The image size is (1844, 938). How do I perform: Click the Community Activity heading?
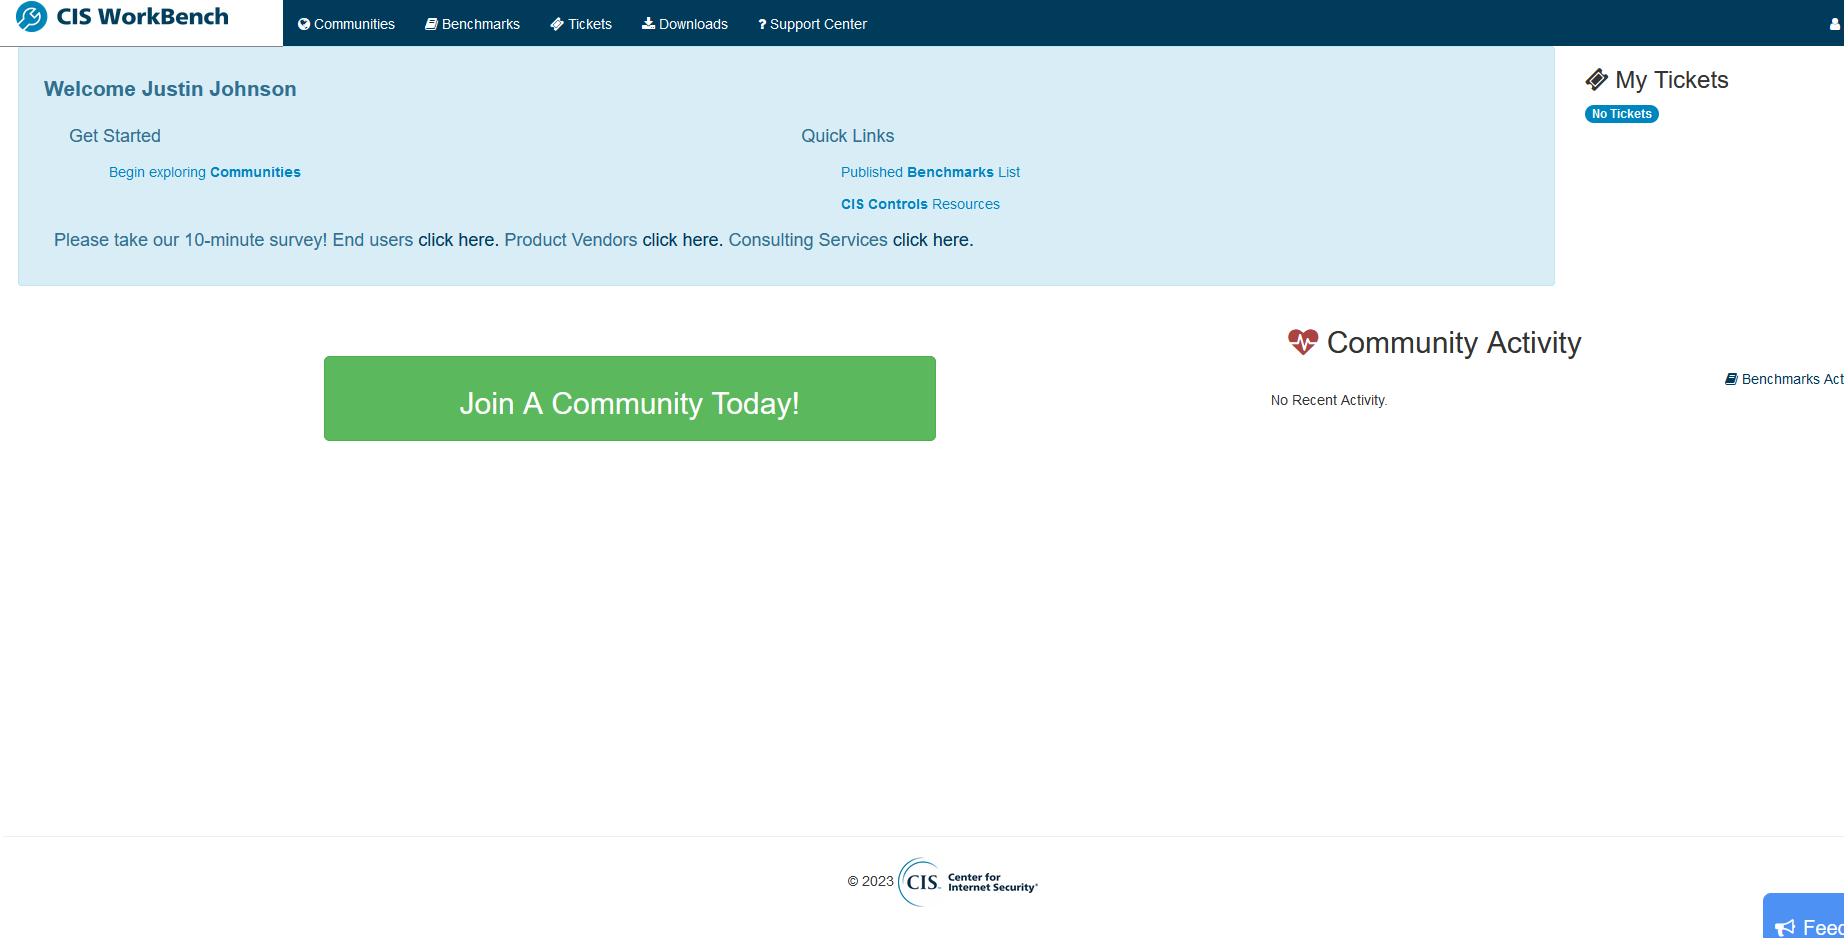[1454, 343]
